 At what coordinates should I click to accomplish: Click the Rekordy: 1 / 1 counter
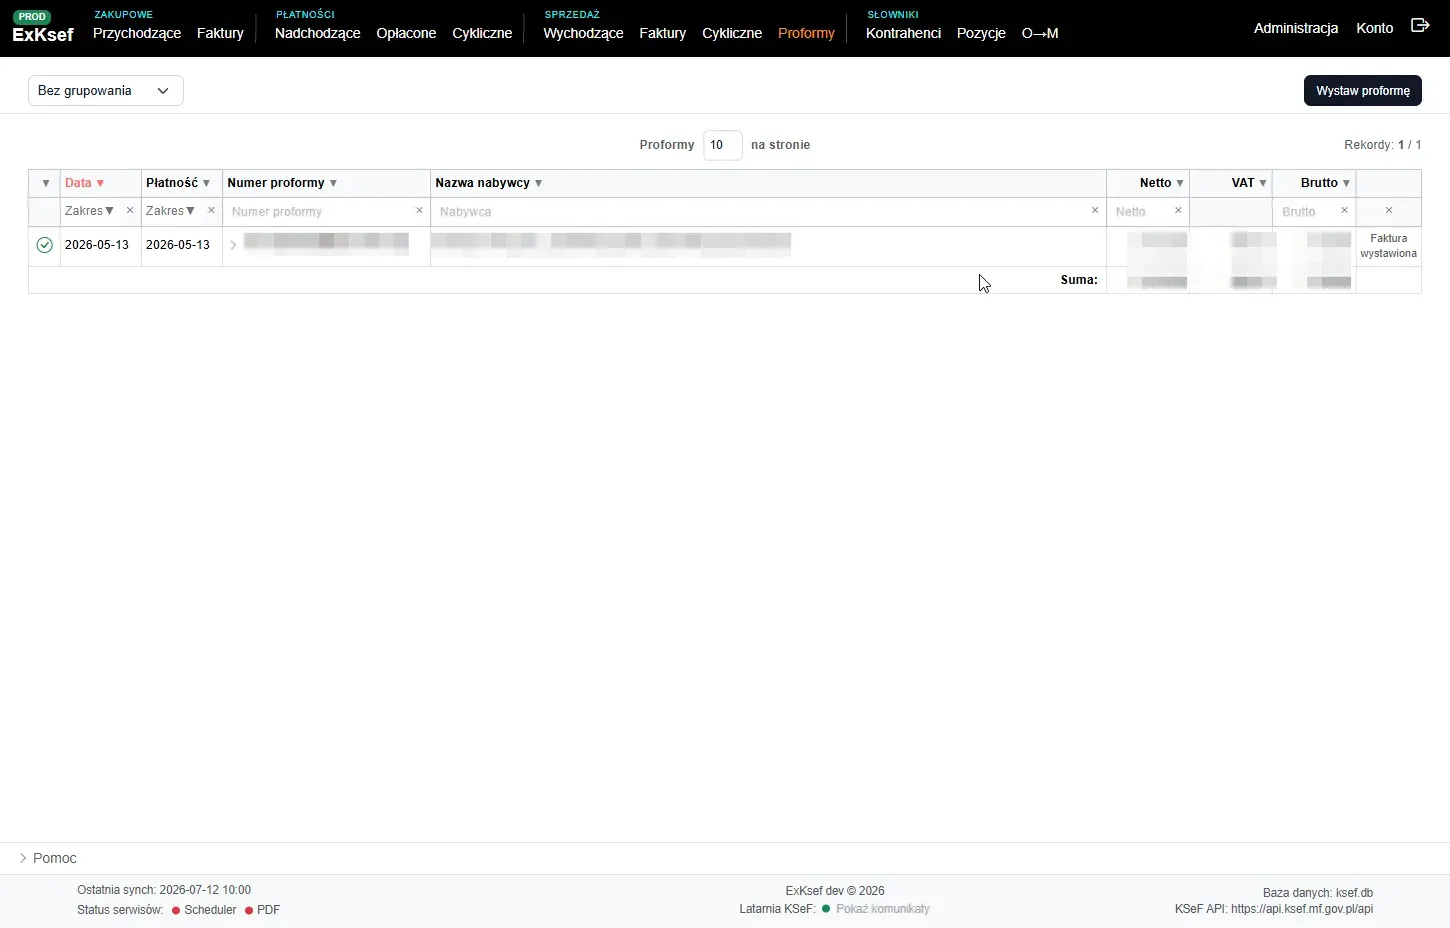pos(1382,145)
